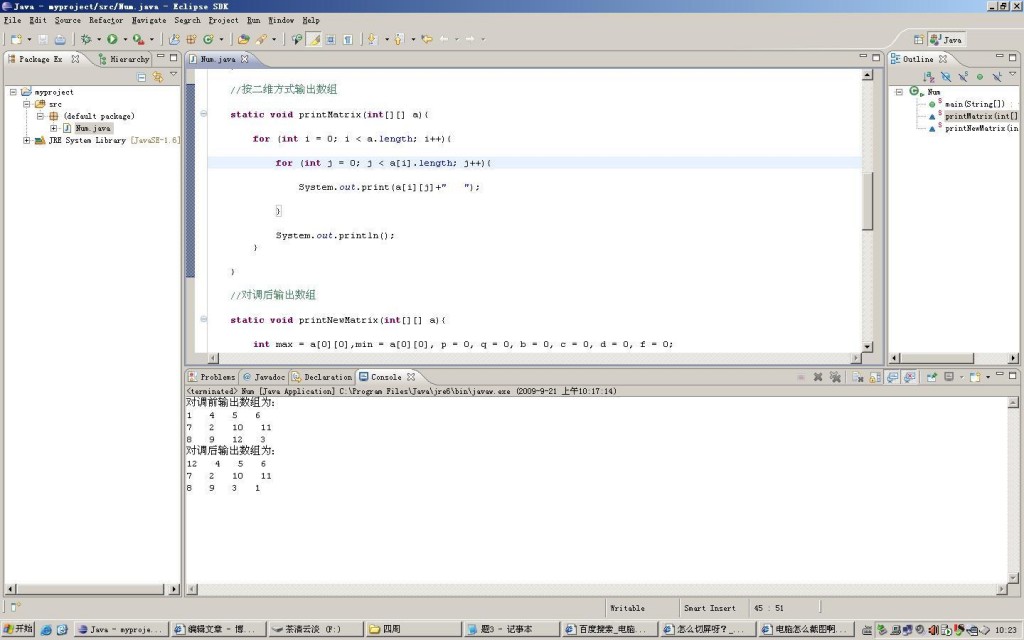This screenshot has height=640, width=1024.
Task: Click the Collapse All icon in Package Explorer
Action: pos(142,77)
